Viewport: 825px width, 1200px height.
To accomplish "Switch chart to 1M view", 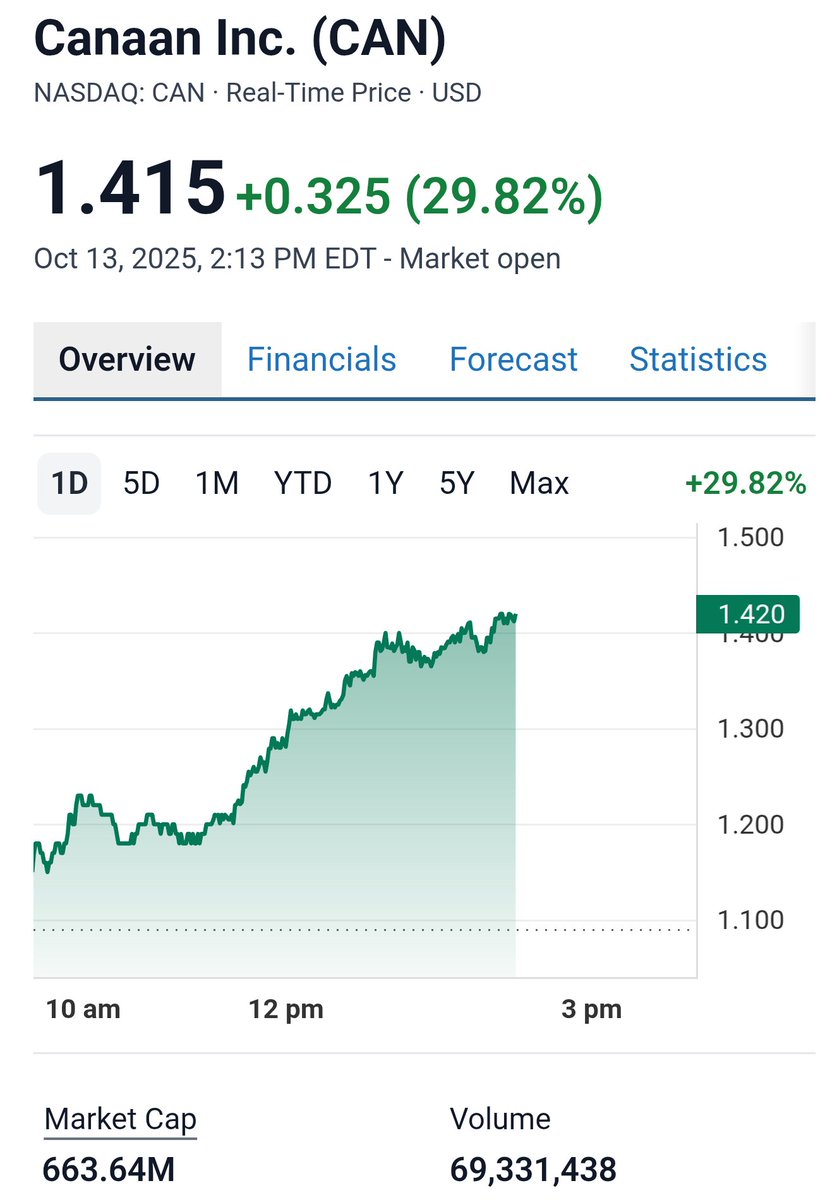I will pyautogui.click(x=216, y=483).
